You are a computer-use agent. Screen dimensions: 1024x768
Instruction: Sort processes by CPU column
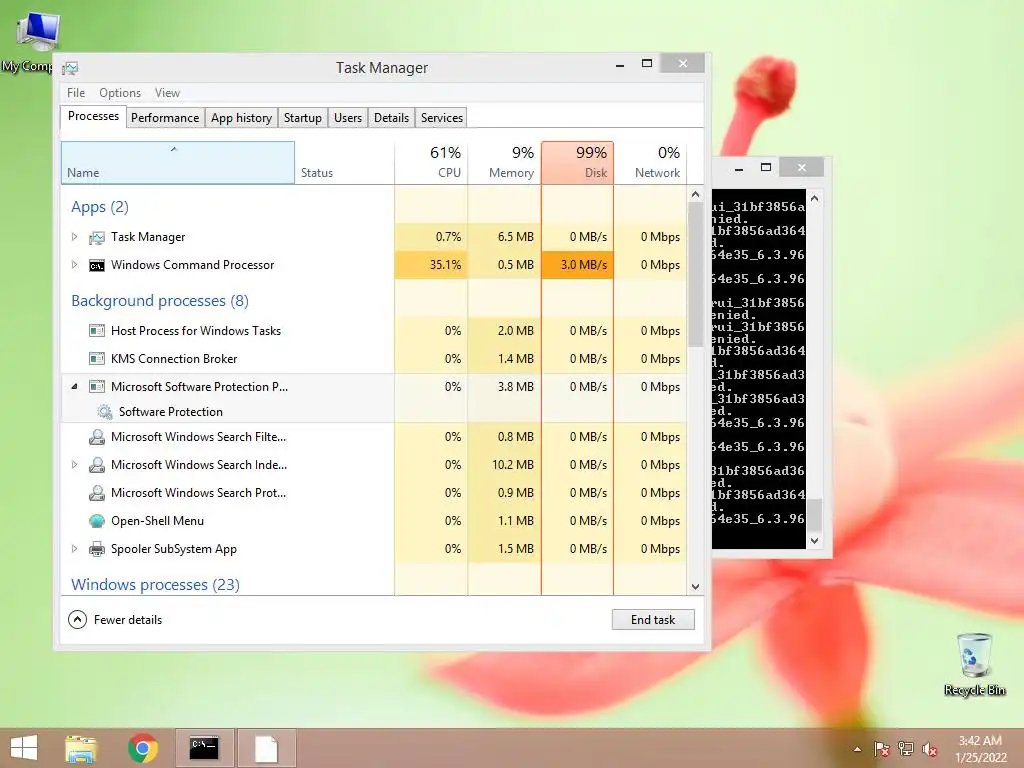click(431, 163)
